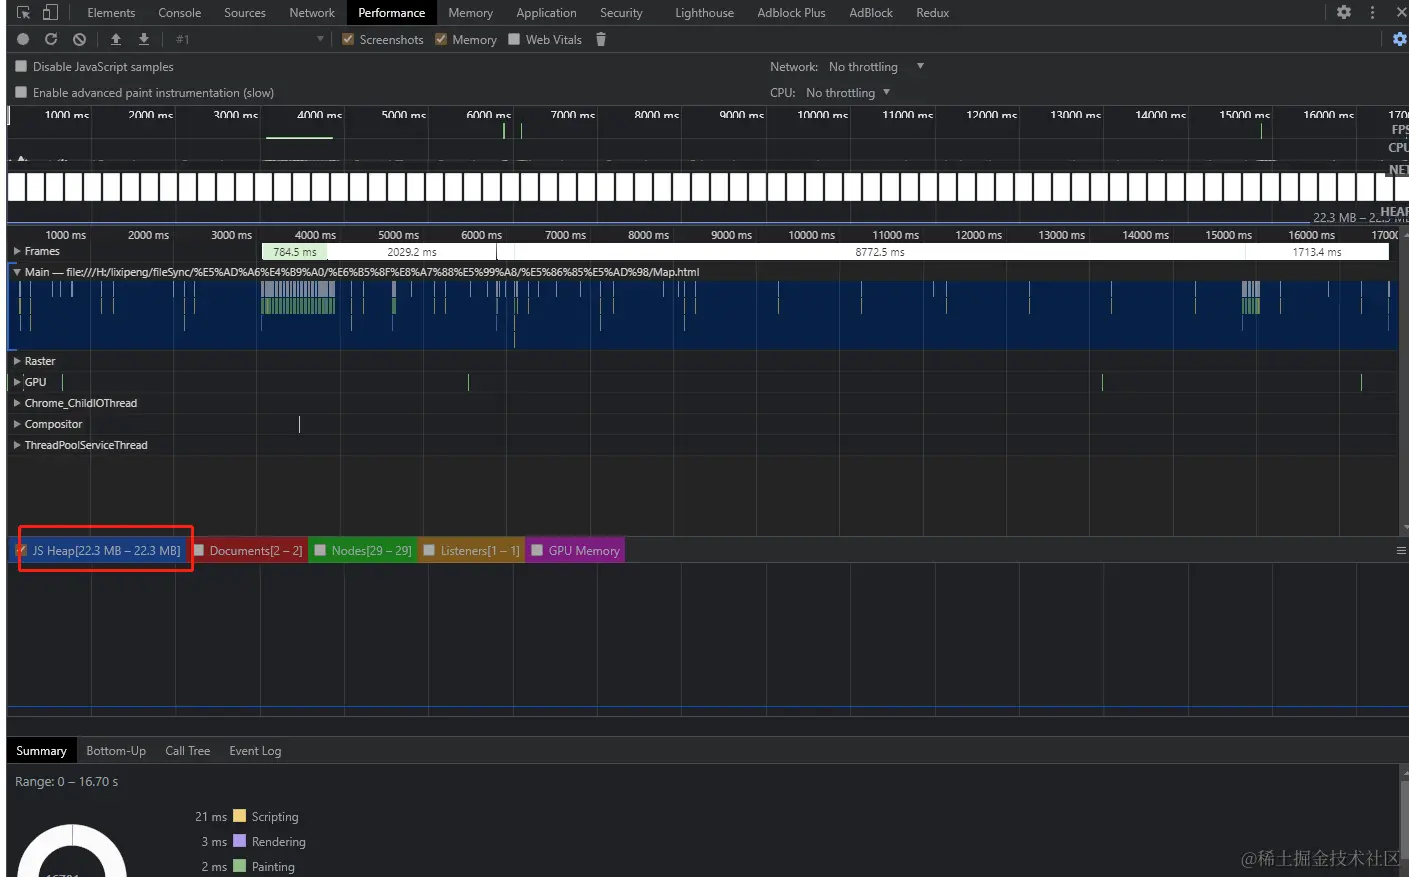Open the Lighthouse panel tab
Image resolution: width=1409 pixels, height=877 pixels.
pyautogui.click(x=704, y=13)
